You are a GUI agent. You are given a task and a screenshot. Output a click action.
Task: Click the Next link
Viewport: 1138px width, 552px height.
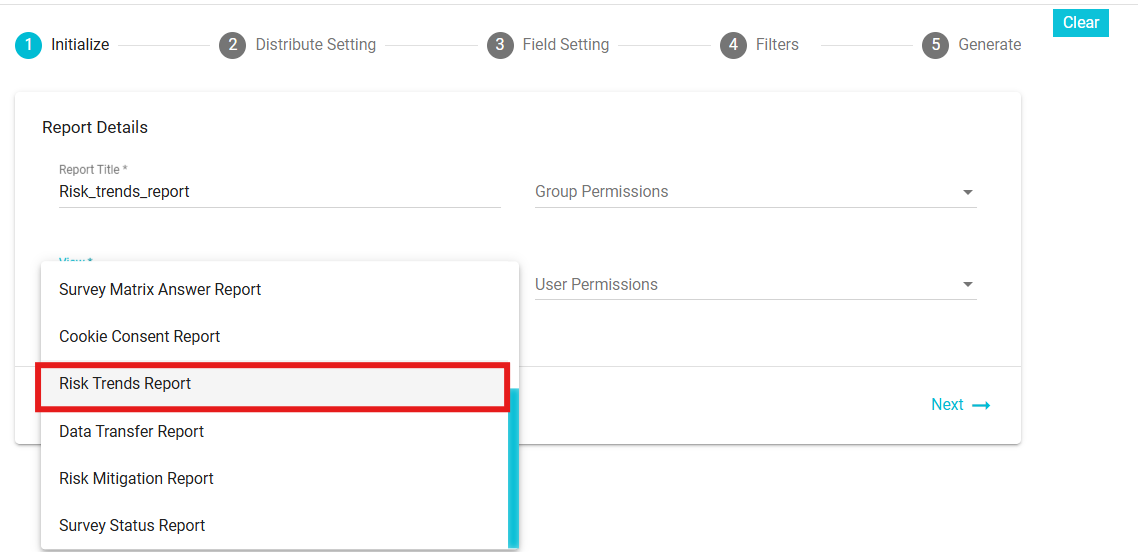pos(960,405)
